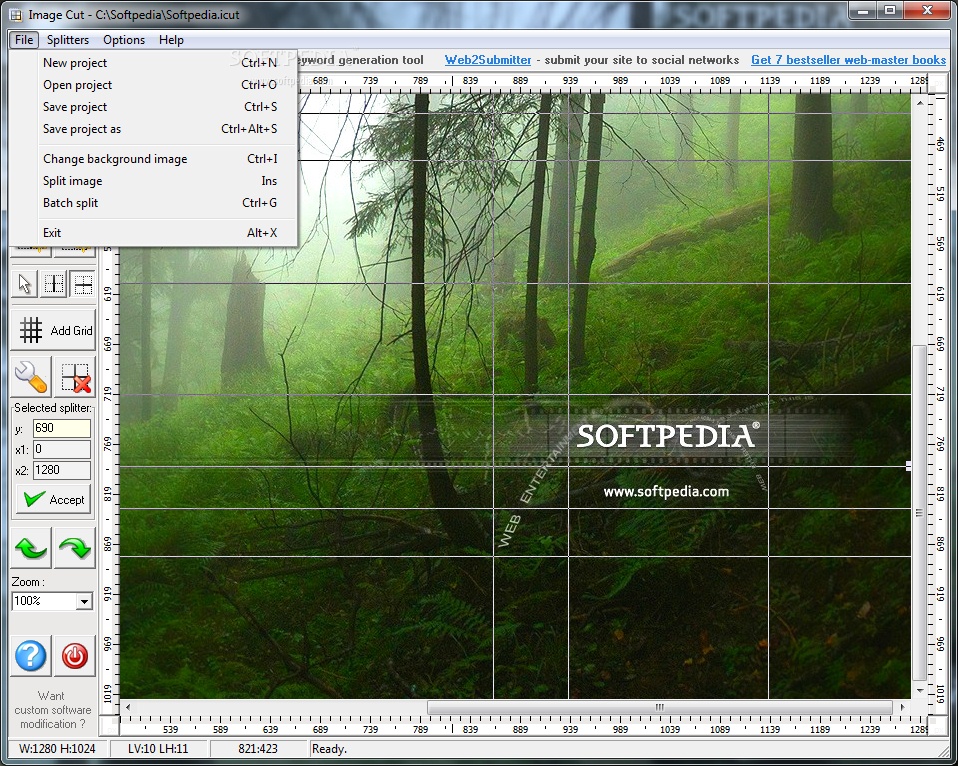Select Batch split menu entry
958x766 pixels.
coord(70,203)
